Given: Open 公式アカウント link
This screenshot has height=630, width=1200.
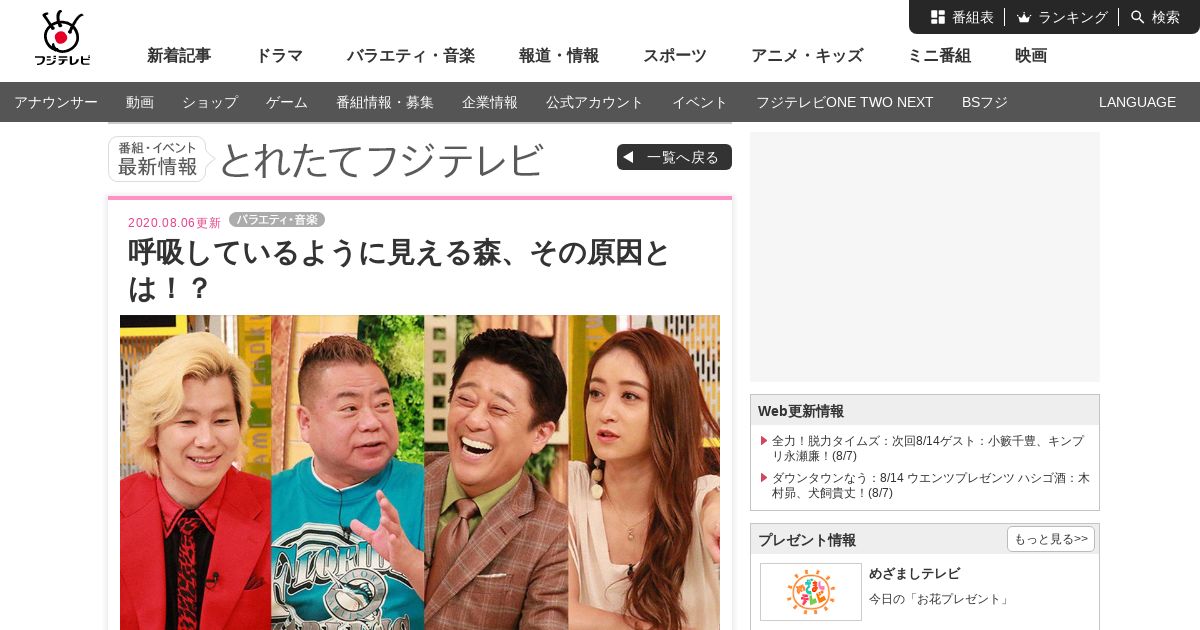Looking at the screenshot, I should (595, 102).
